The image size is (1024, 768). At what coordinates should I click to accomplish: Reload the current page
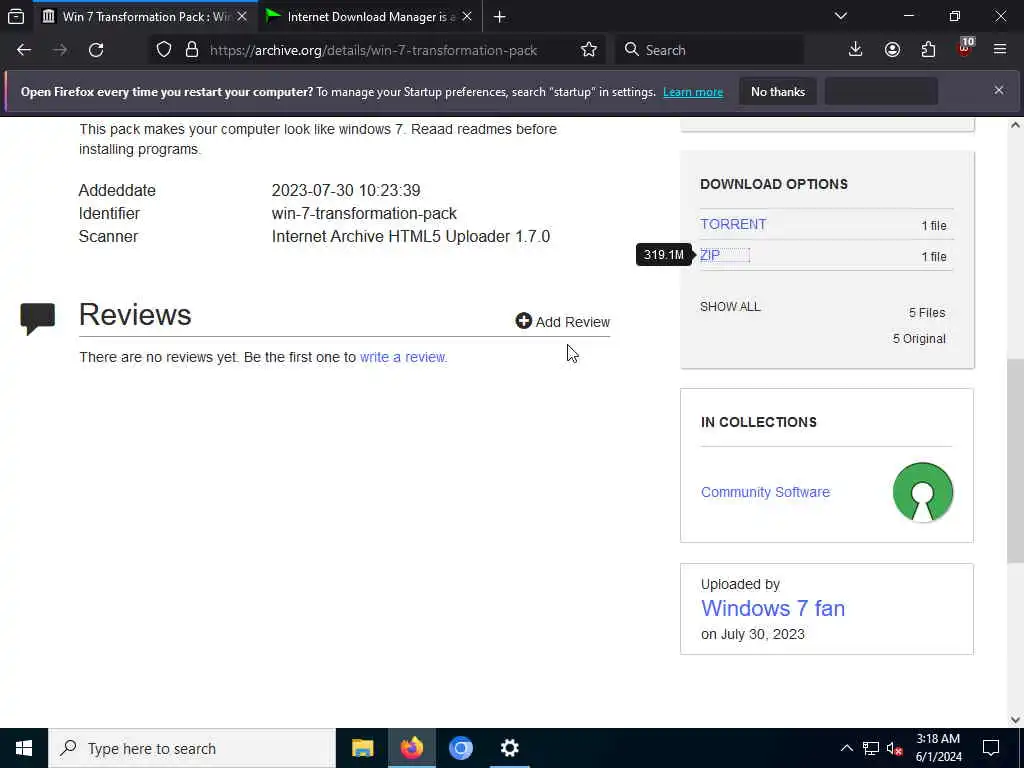pyautogui.click(x=96, y=50)
